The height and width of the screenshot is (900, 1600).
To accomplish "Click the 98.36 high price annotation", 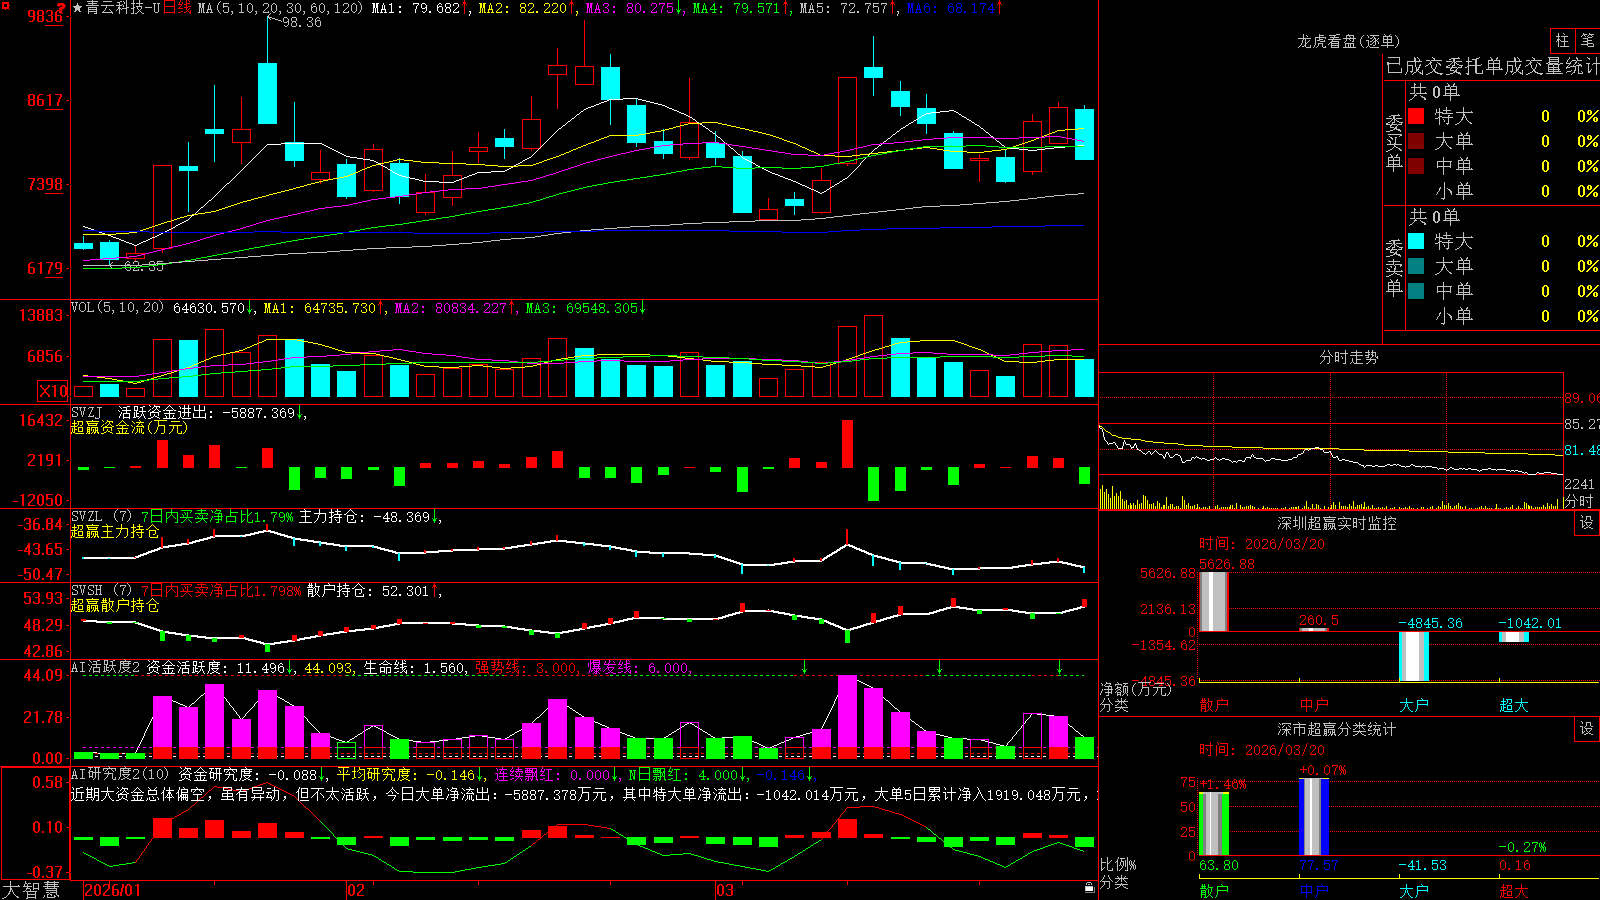I will click(302, 22).
